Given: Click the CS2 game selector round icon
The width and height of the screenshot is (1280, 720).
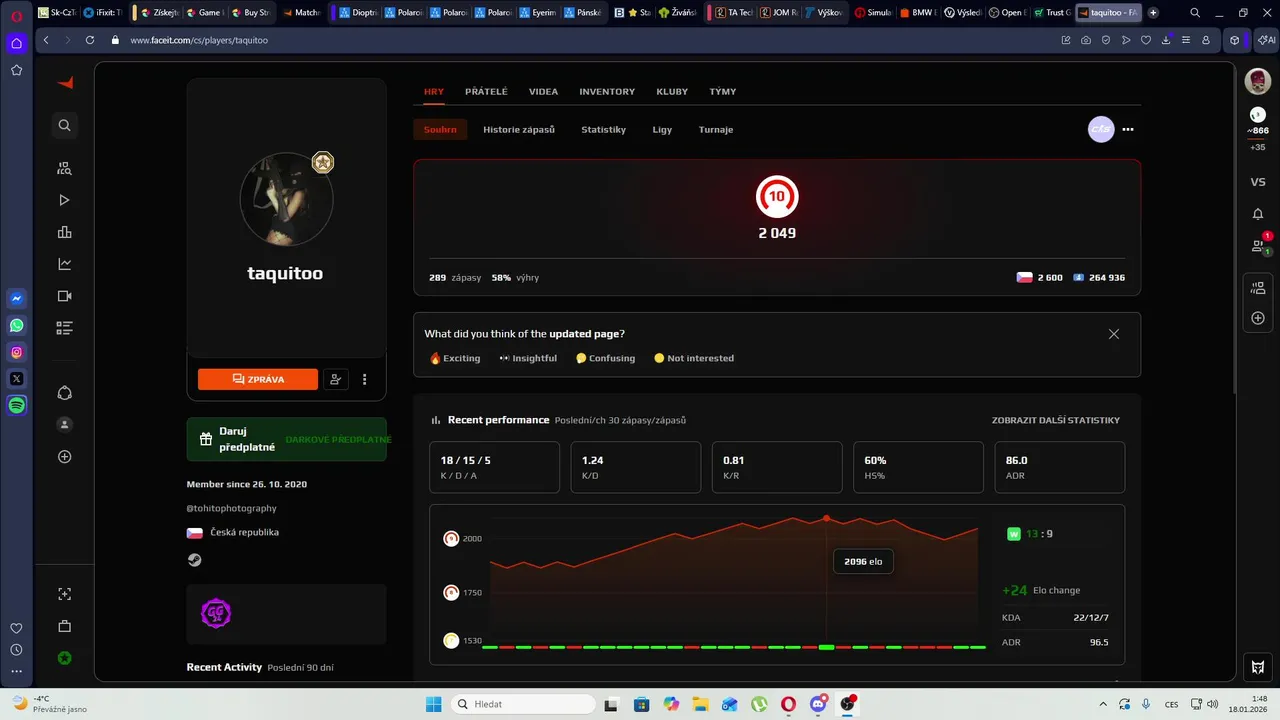Looking at the screenshot, I should coord(1101,129).
